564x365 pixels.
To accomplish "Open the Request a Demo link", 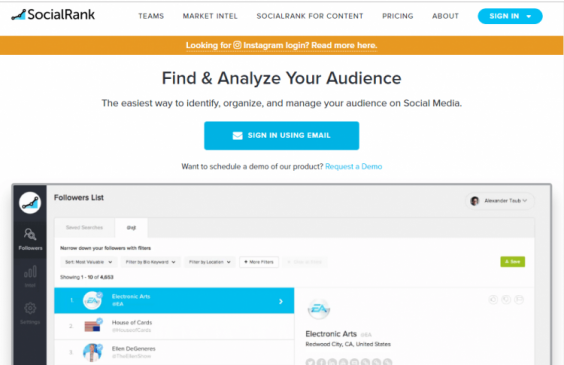I will (x=353, y=166).
